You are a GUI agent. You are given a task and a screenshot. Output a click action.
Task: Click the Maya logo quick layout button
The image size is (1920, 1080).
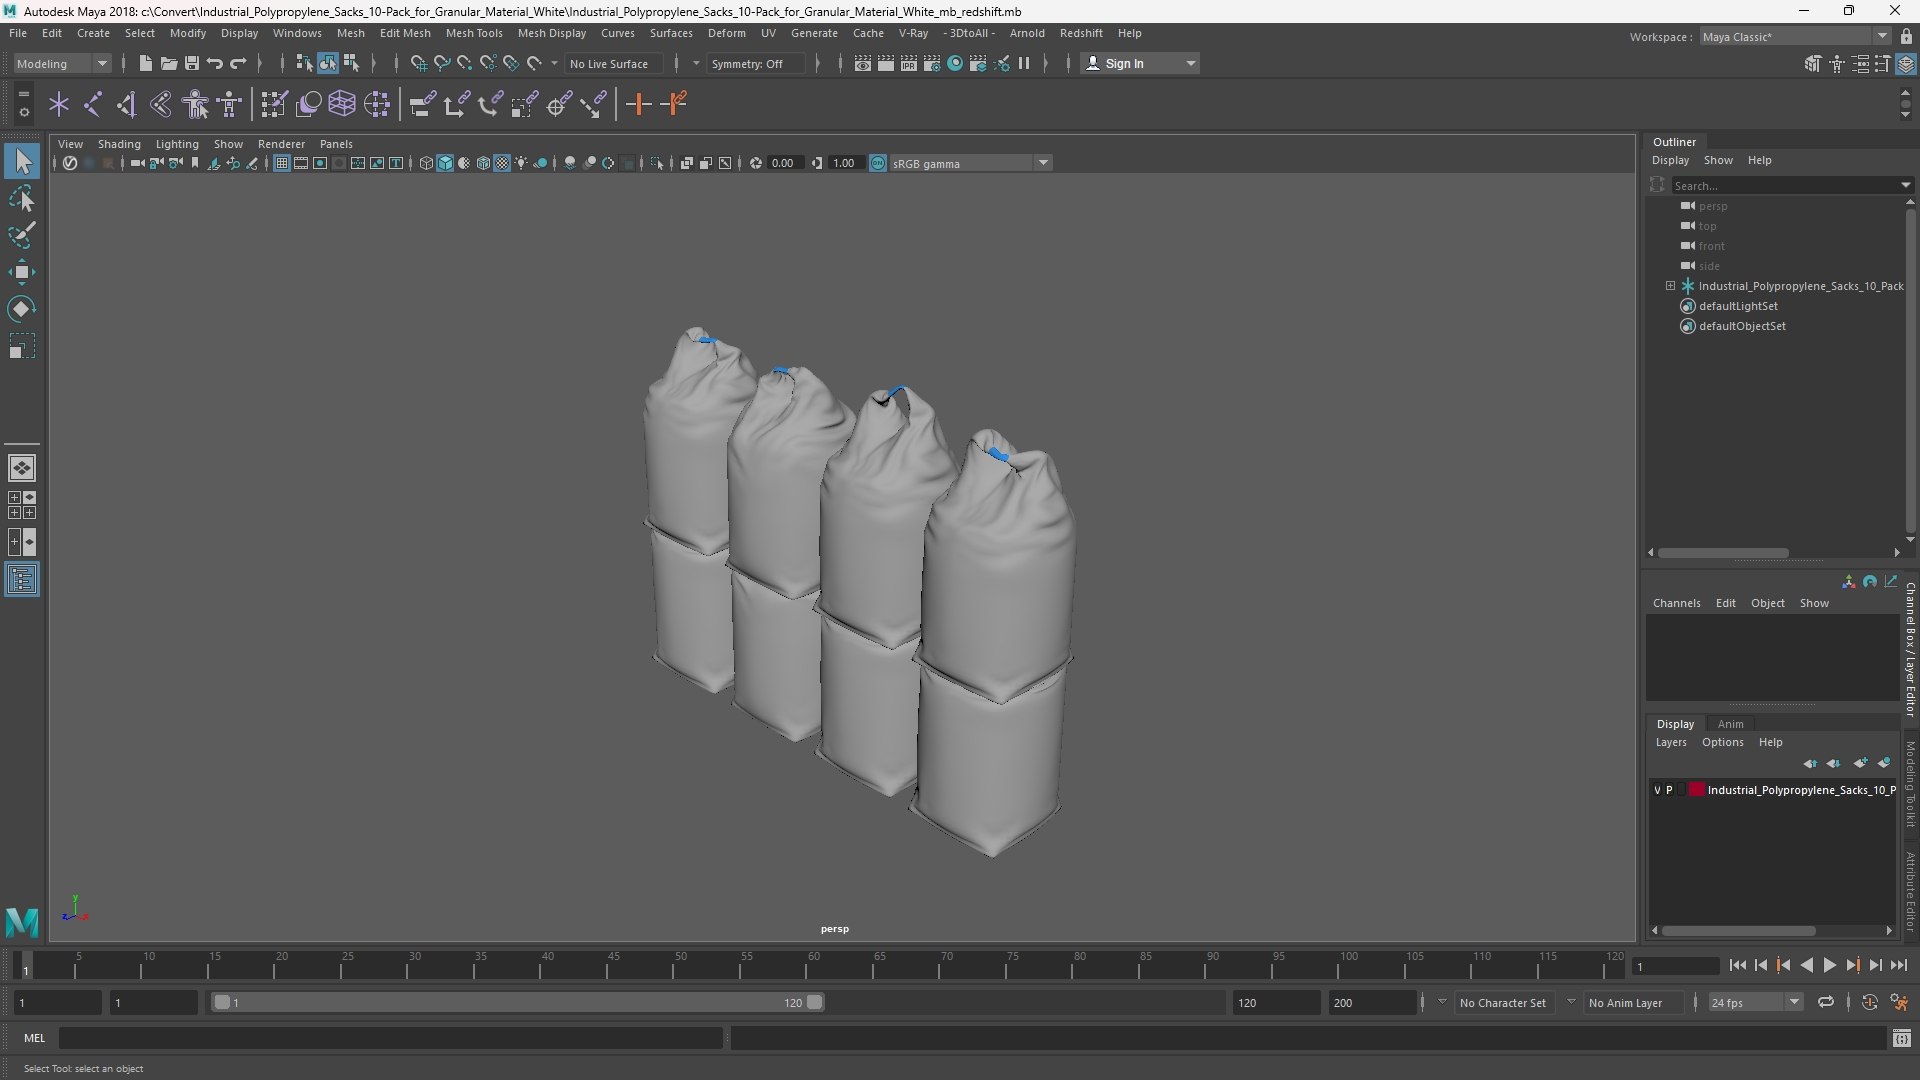pyautogui.click(x=22, y=921)
